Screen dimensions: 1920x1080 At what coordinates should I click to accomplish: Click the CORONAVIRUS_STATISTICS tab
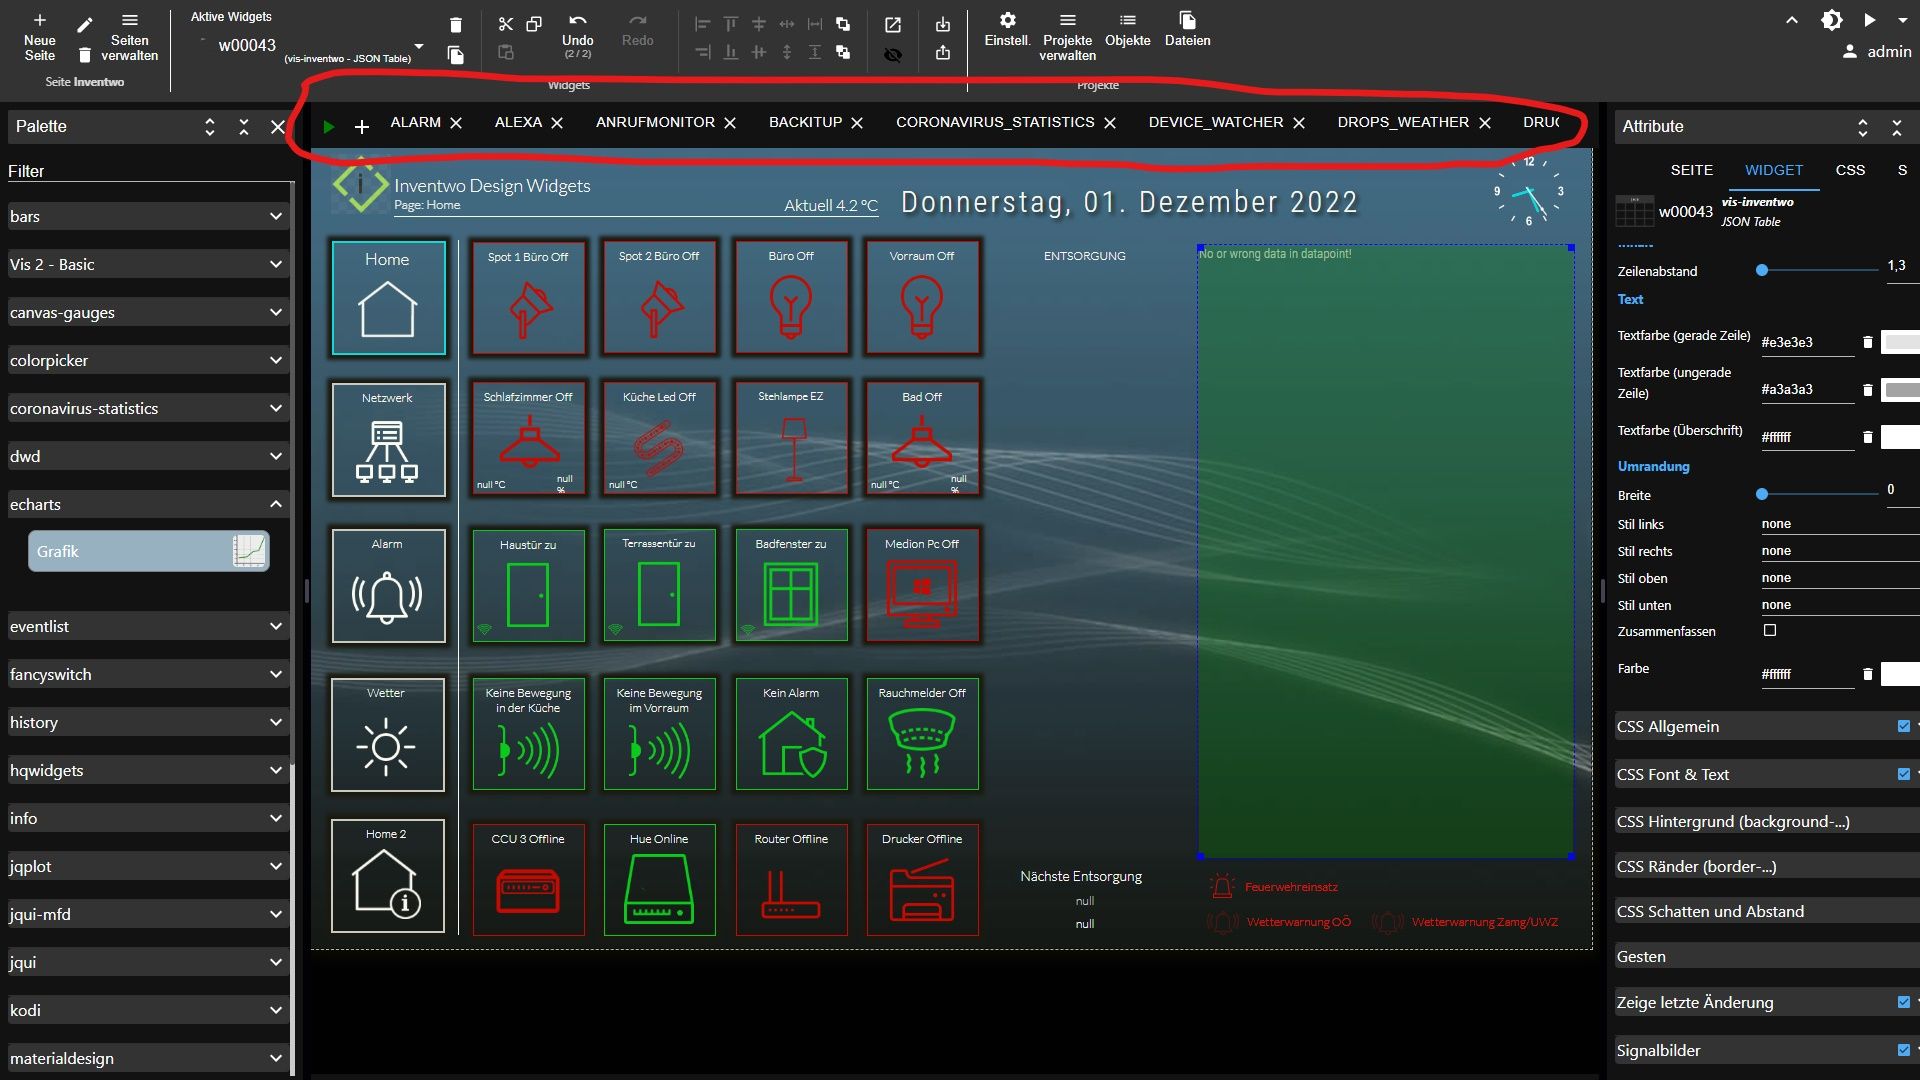[x=996, y=123]
